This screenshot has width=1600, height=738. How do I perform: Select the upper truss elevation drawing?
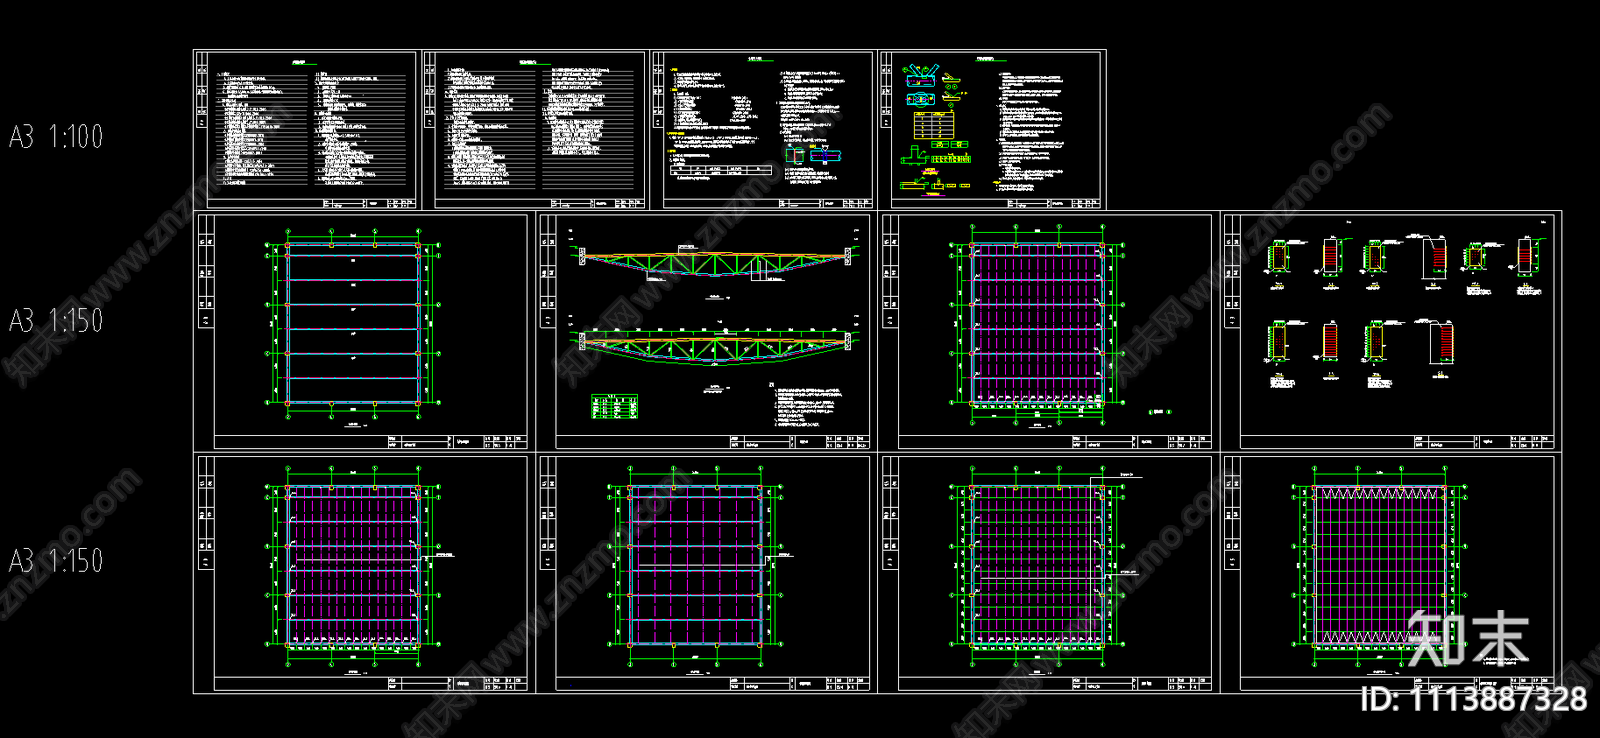tap(714, 263)
